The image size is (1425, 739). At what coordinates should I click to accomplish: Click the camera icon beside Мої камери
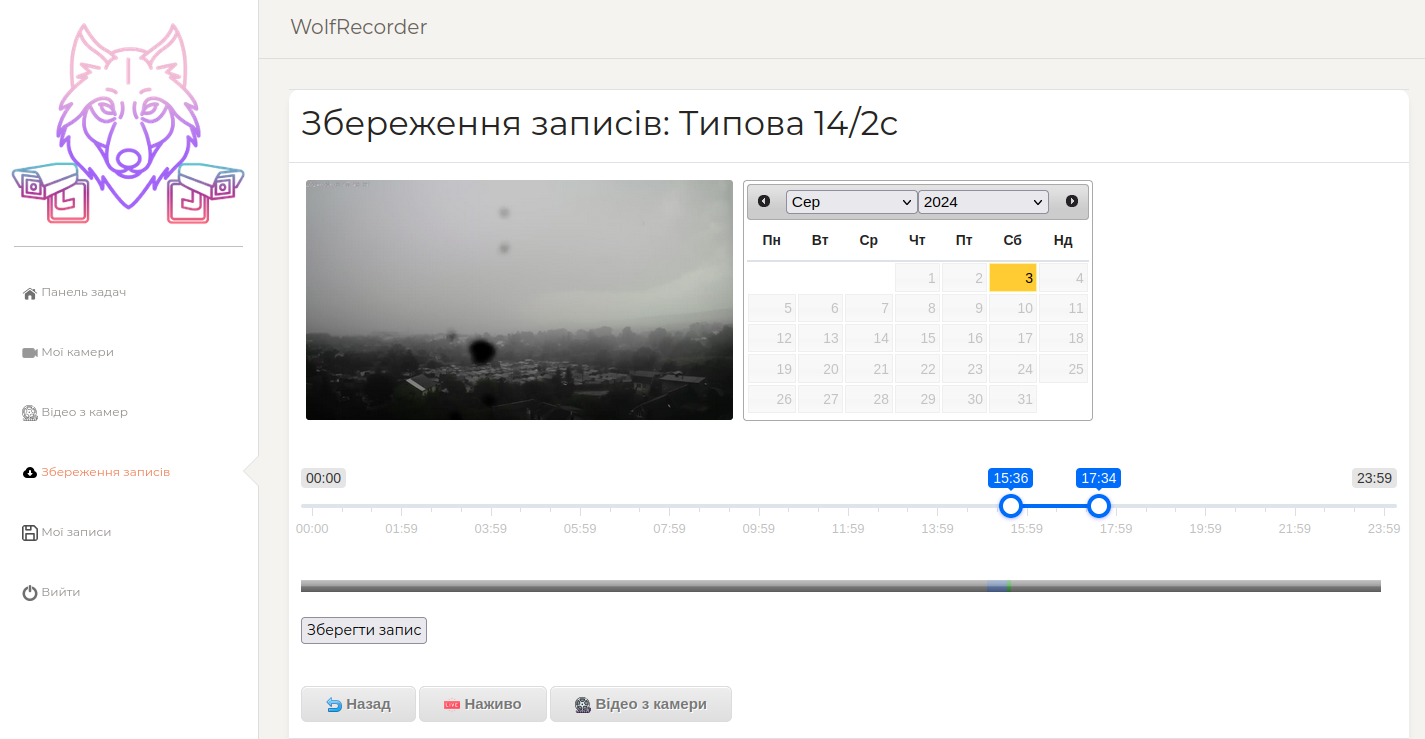pos(29,353)
